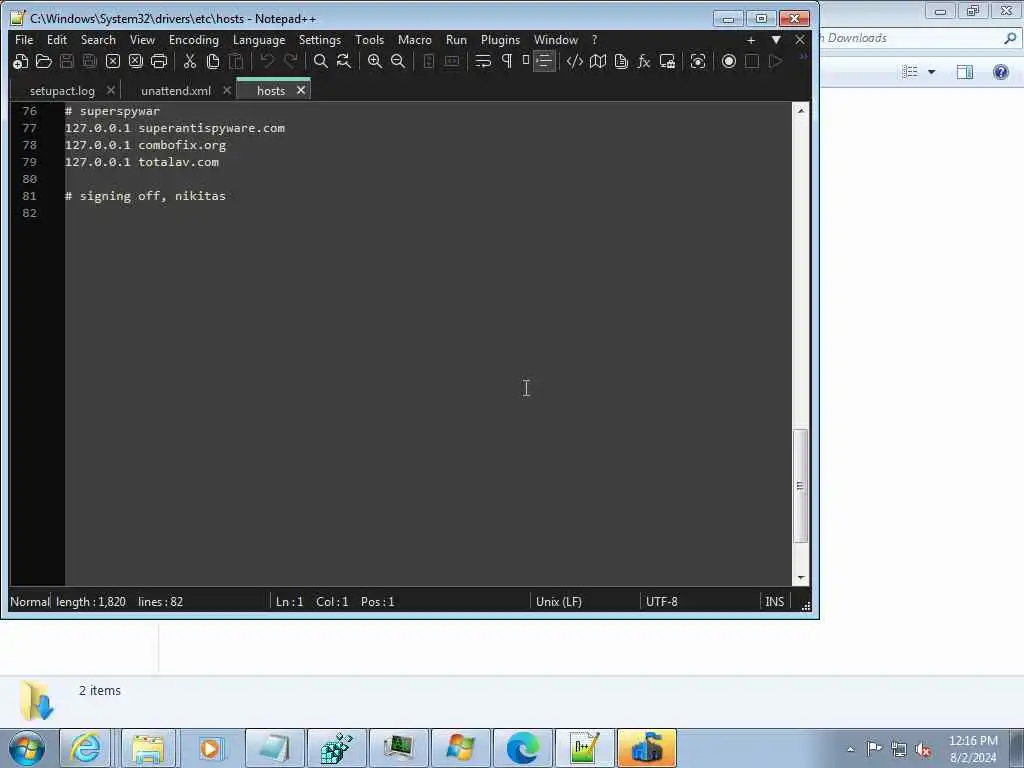
Task: Open Explorer view options dropdown arrow
Action: 932,72
